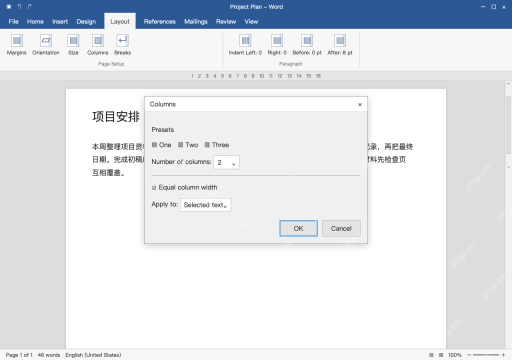Viewport: 512px width, 360px height.
Task: Click the vertical scrollbar thumb
Action: point(509,125)
